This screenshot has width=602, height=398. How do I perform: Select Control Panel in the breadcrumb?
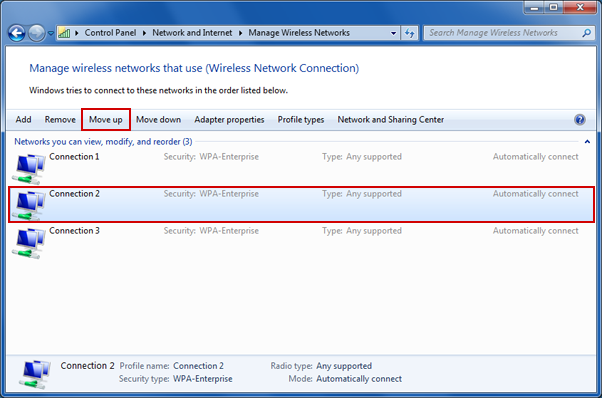(110, 33)
